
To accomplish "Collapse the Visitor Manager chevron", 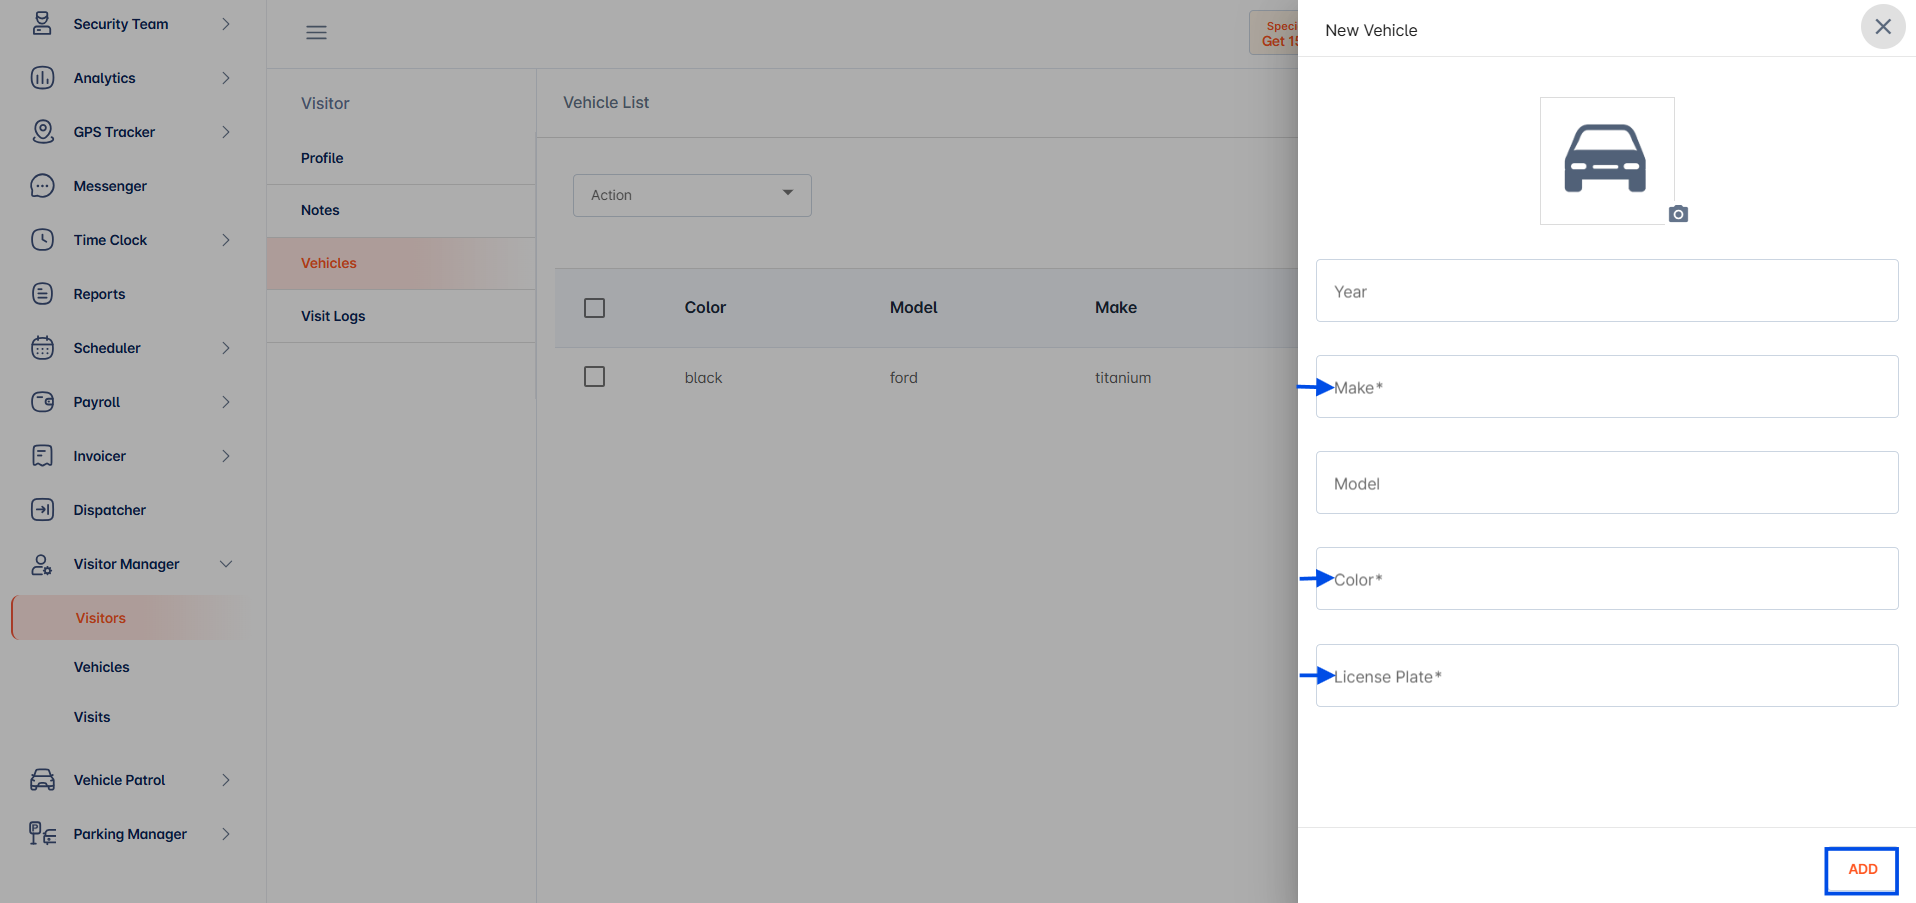I will click(226, 564).
